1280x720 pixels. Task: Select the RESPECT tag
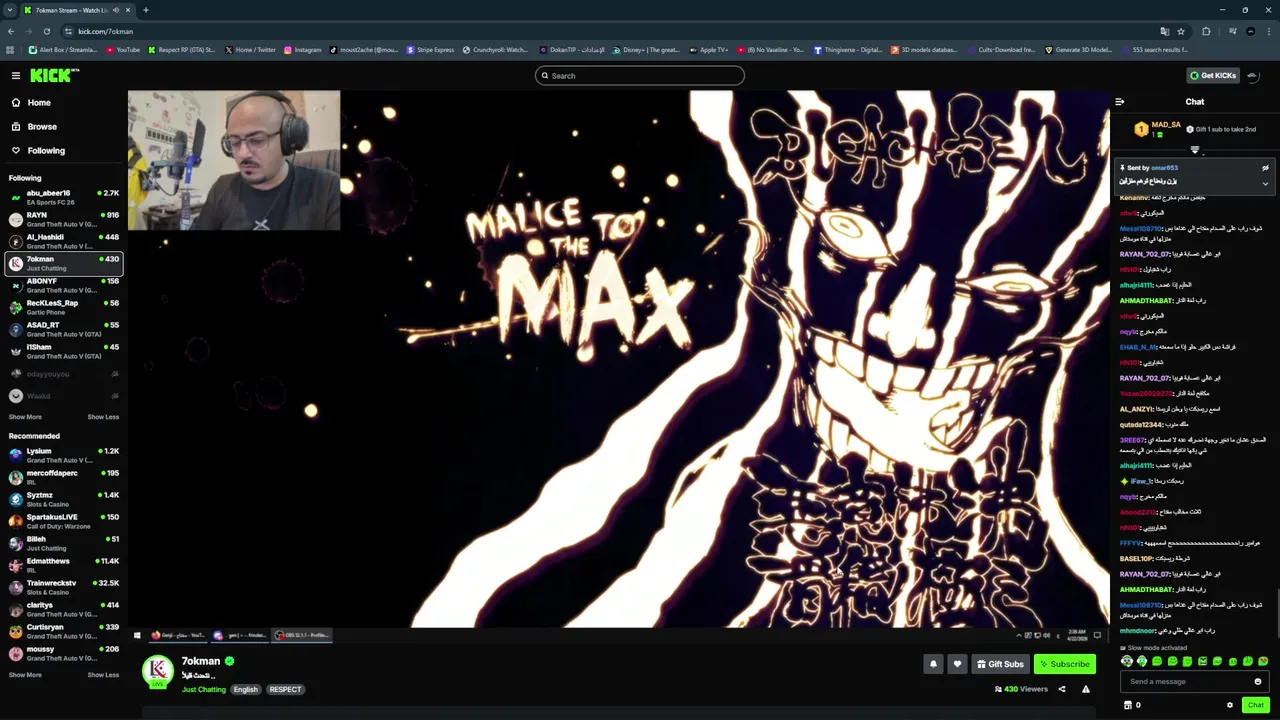pos(285,690)
